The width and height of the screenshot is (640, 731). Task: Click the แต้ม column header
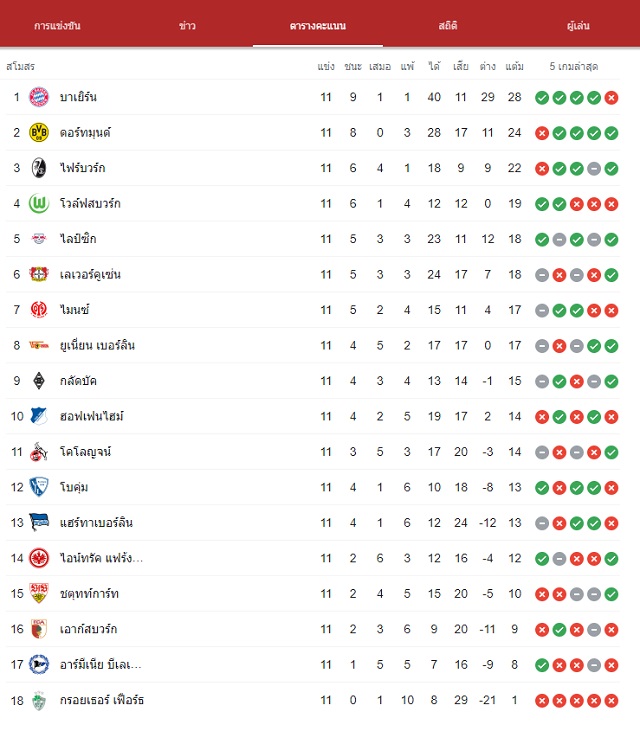515,66
